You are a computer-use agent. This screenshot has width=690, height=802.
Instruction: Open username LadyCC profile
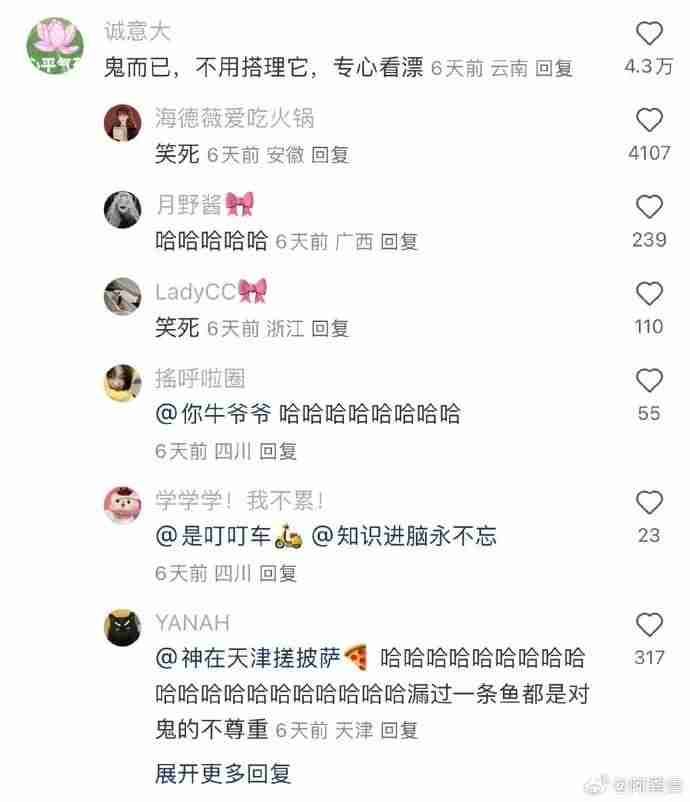click(x=195, y=292)
